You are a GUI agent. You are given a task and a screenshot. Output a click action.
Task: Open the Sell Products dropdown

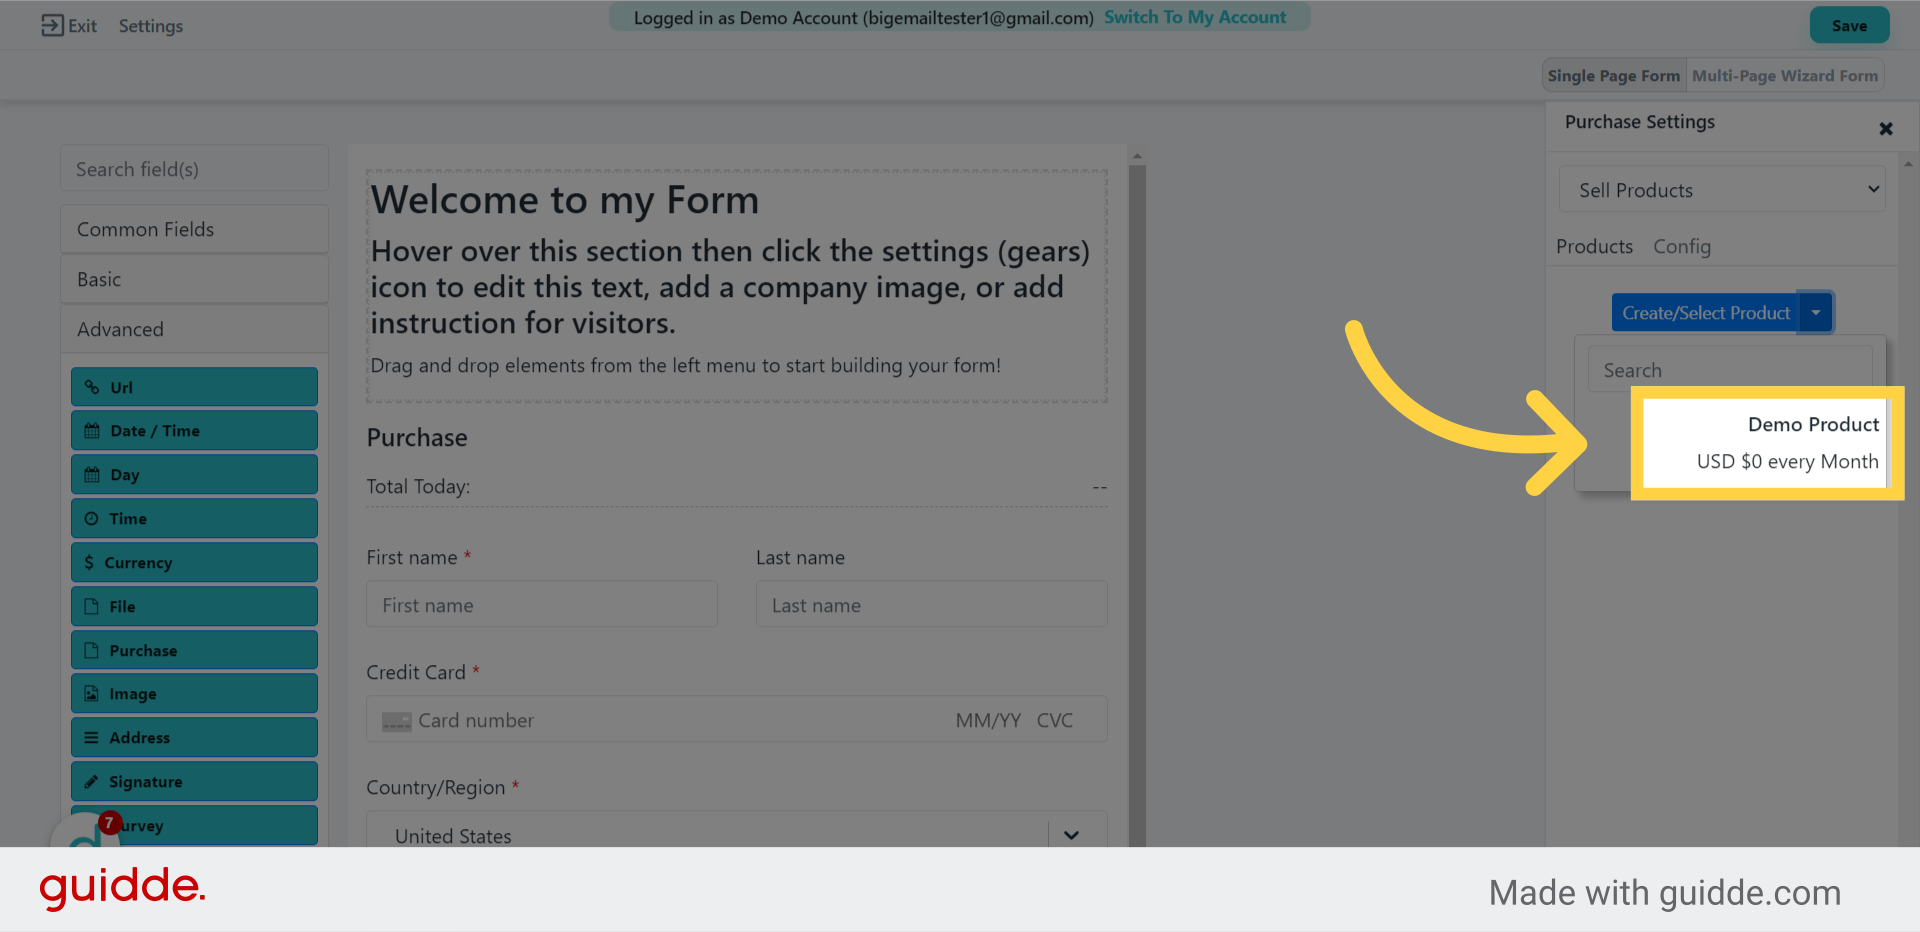pos(1721,189)
